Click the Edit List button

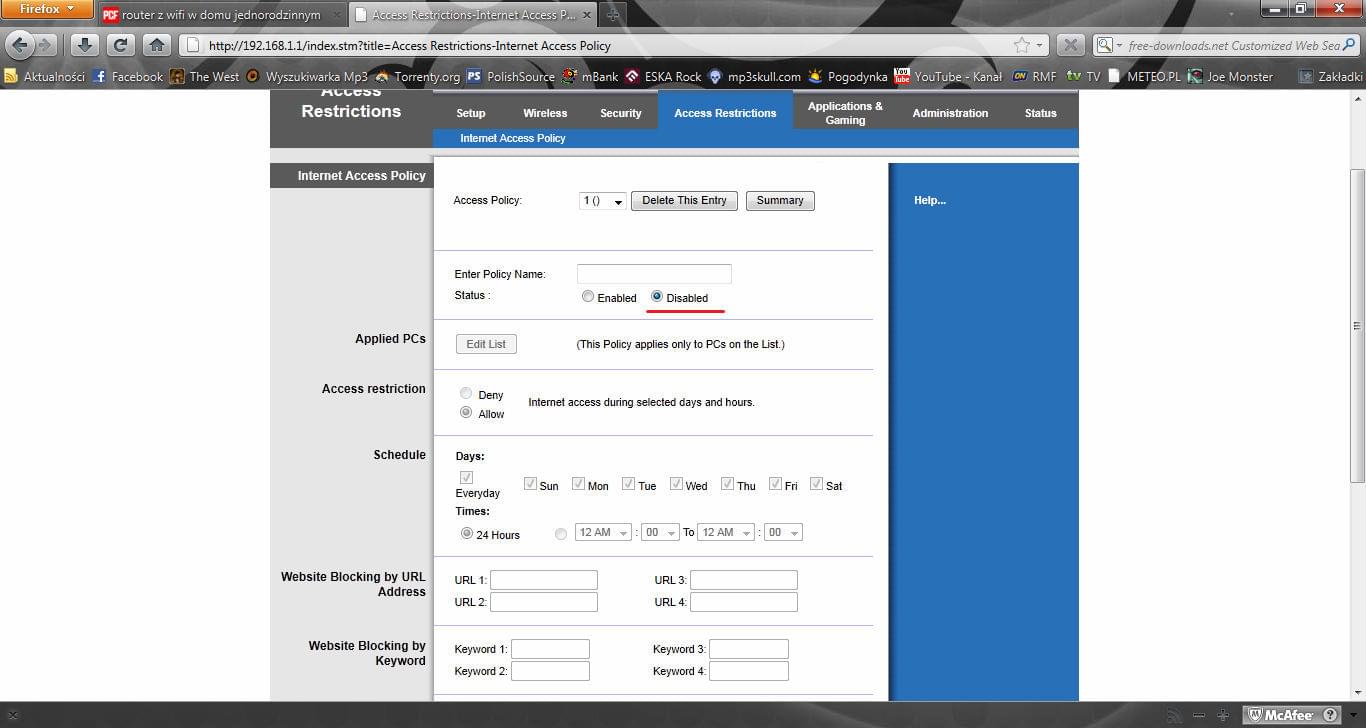click(x=486, y=344)
